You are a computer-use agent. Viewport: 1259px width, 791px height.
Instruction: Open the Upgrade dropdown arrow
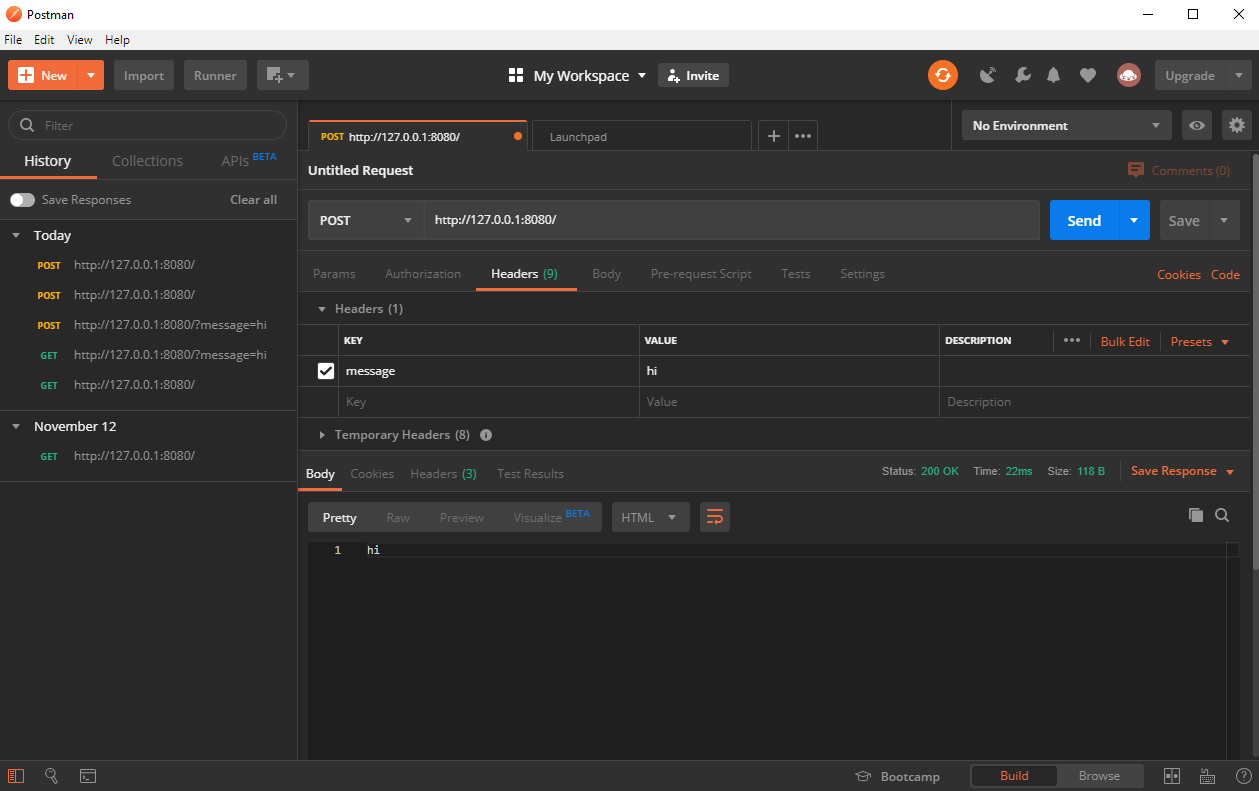(1239, 75)
